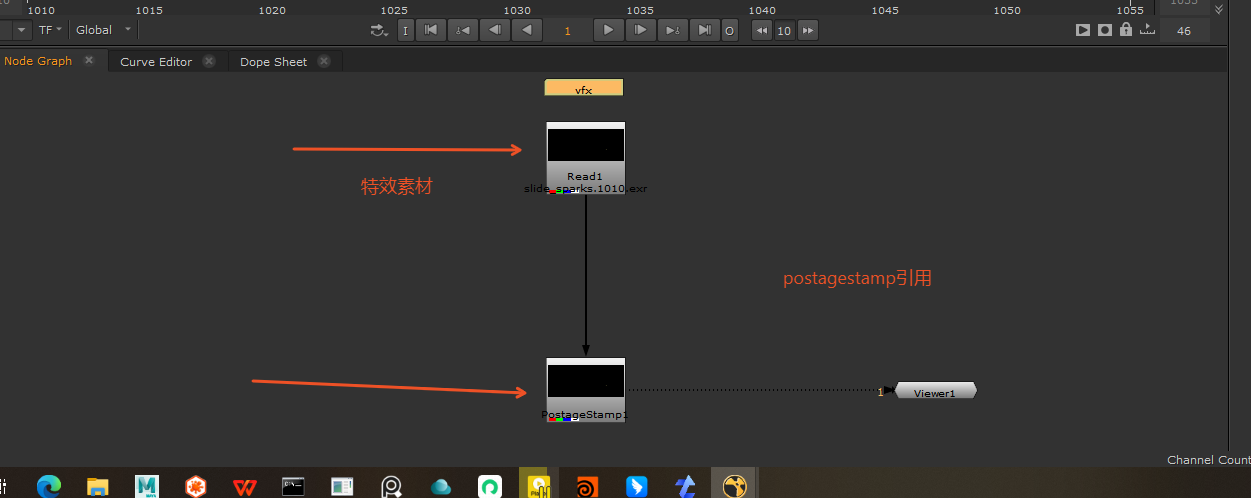Toggle the timeline lock icon
This screenshot has height=498, width=1251.
(1126, 30)
